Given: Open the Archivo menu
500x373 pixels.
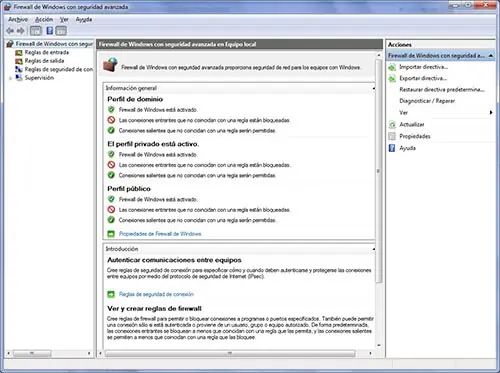Looking at the screenshot, I should click(x=18, y=20).
